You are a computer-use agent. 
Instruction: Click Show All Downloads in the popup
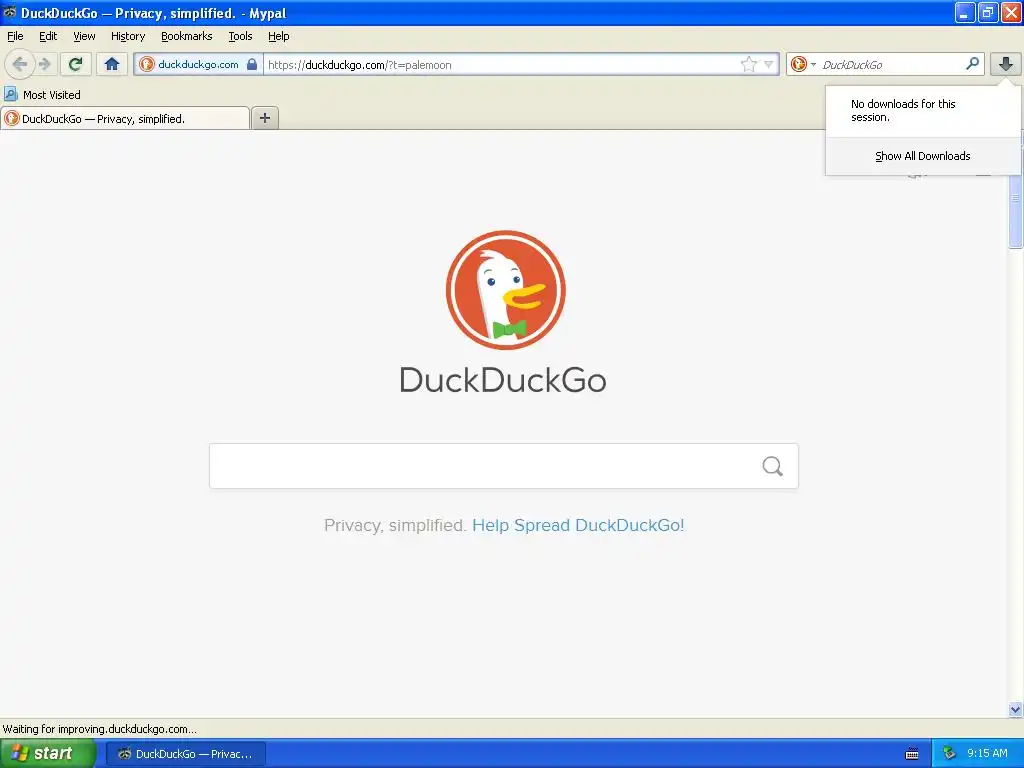pos(923,156)
